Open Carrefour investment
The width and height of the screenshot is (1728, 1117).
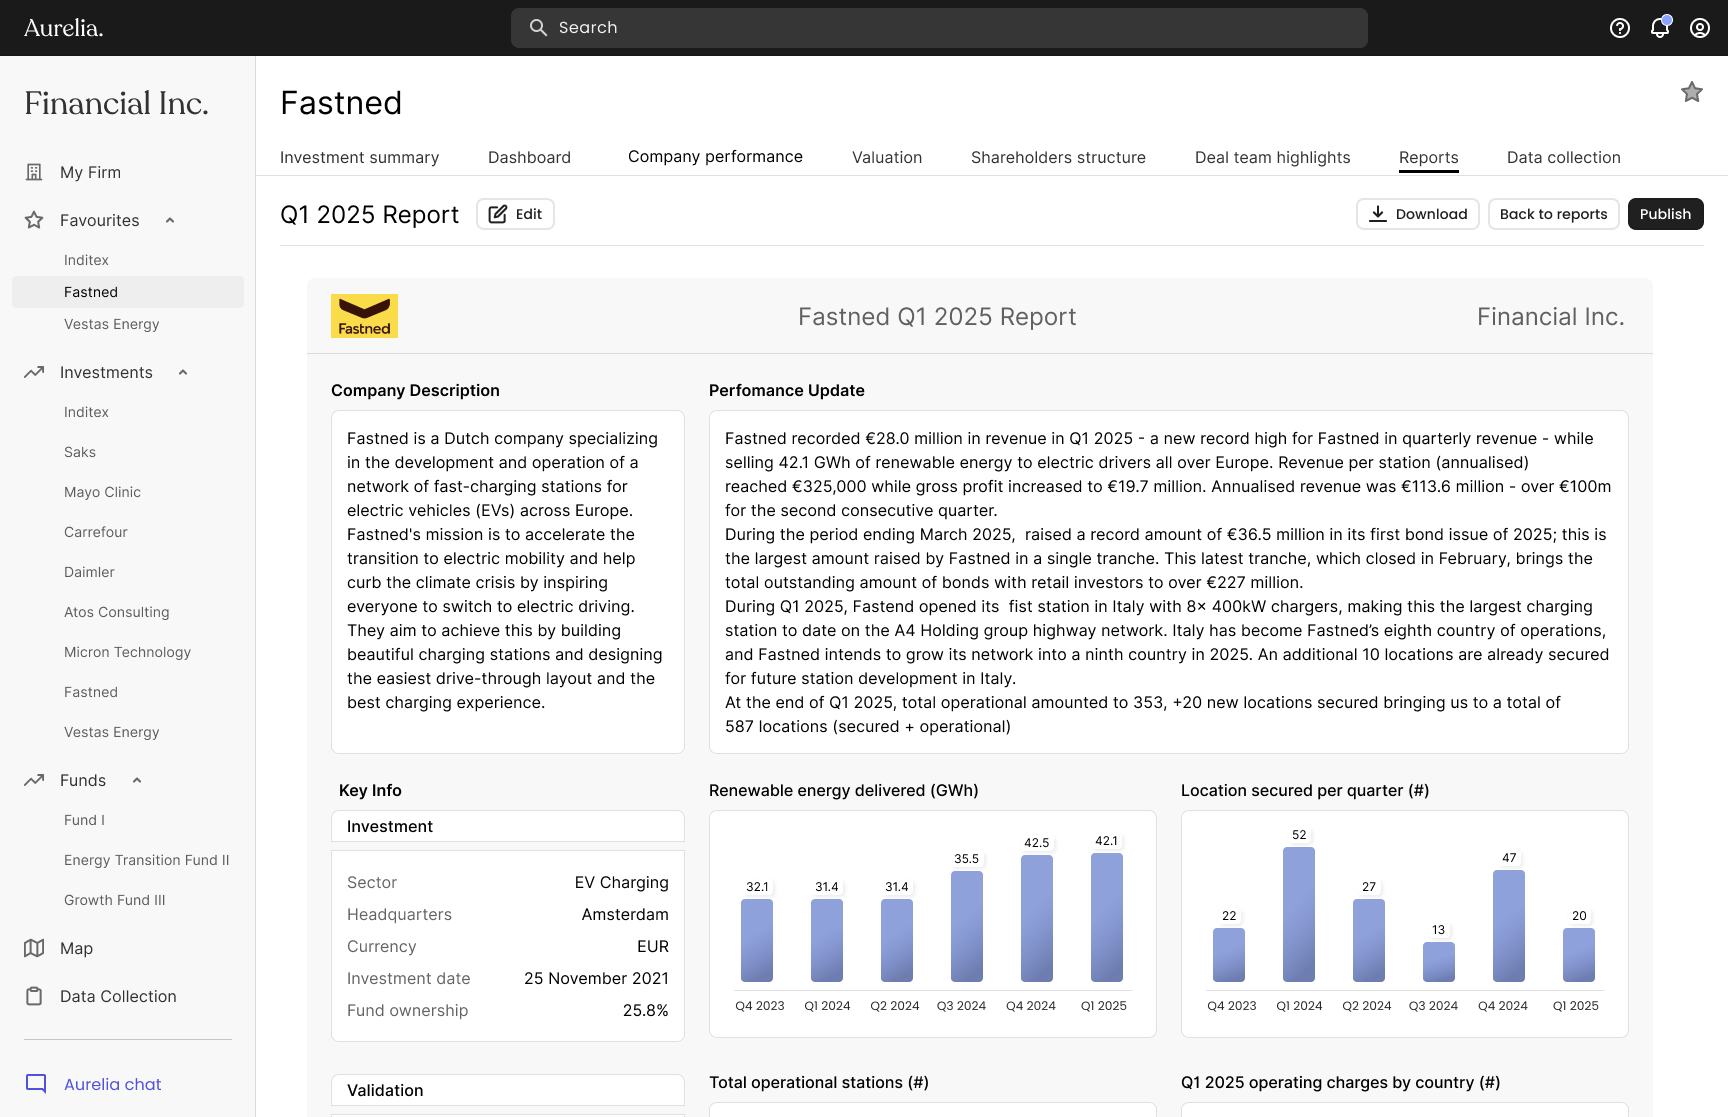pyautogui.click(x=96, y=532)
